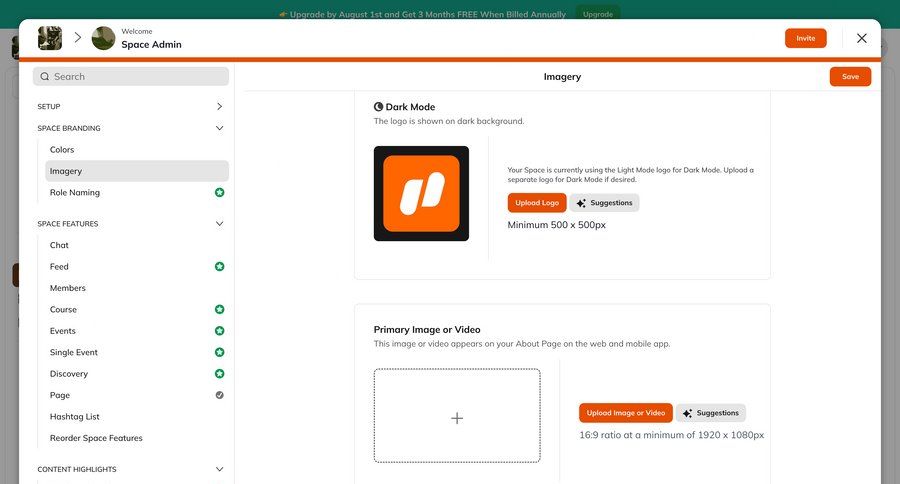This screenshot has height=484, width=900.
Task: Click the circular profile avatar beside Welcome
Action: coord(103,38)
